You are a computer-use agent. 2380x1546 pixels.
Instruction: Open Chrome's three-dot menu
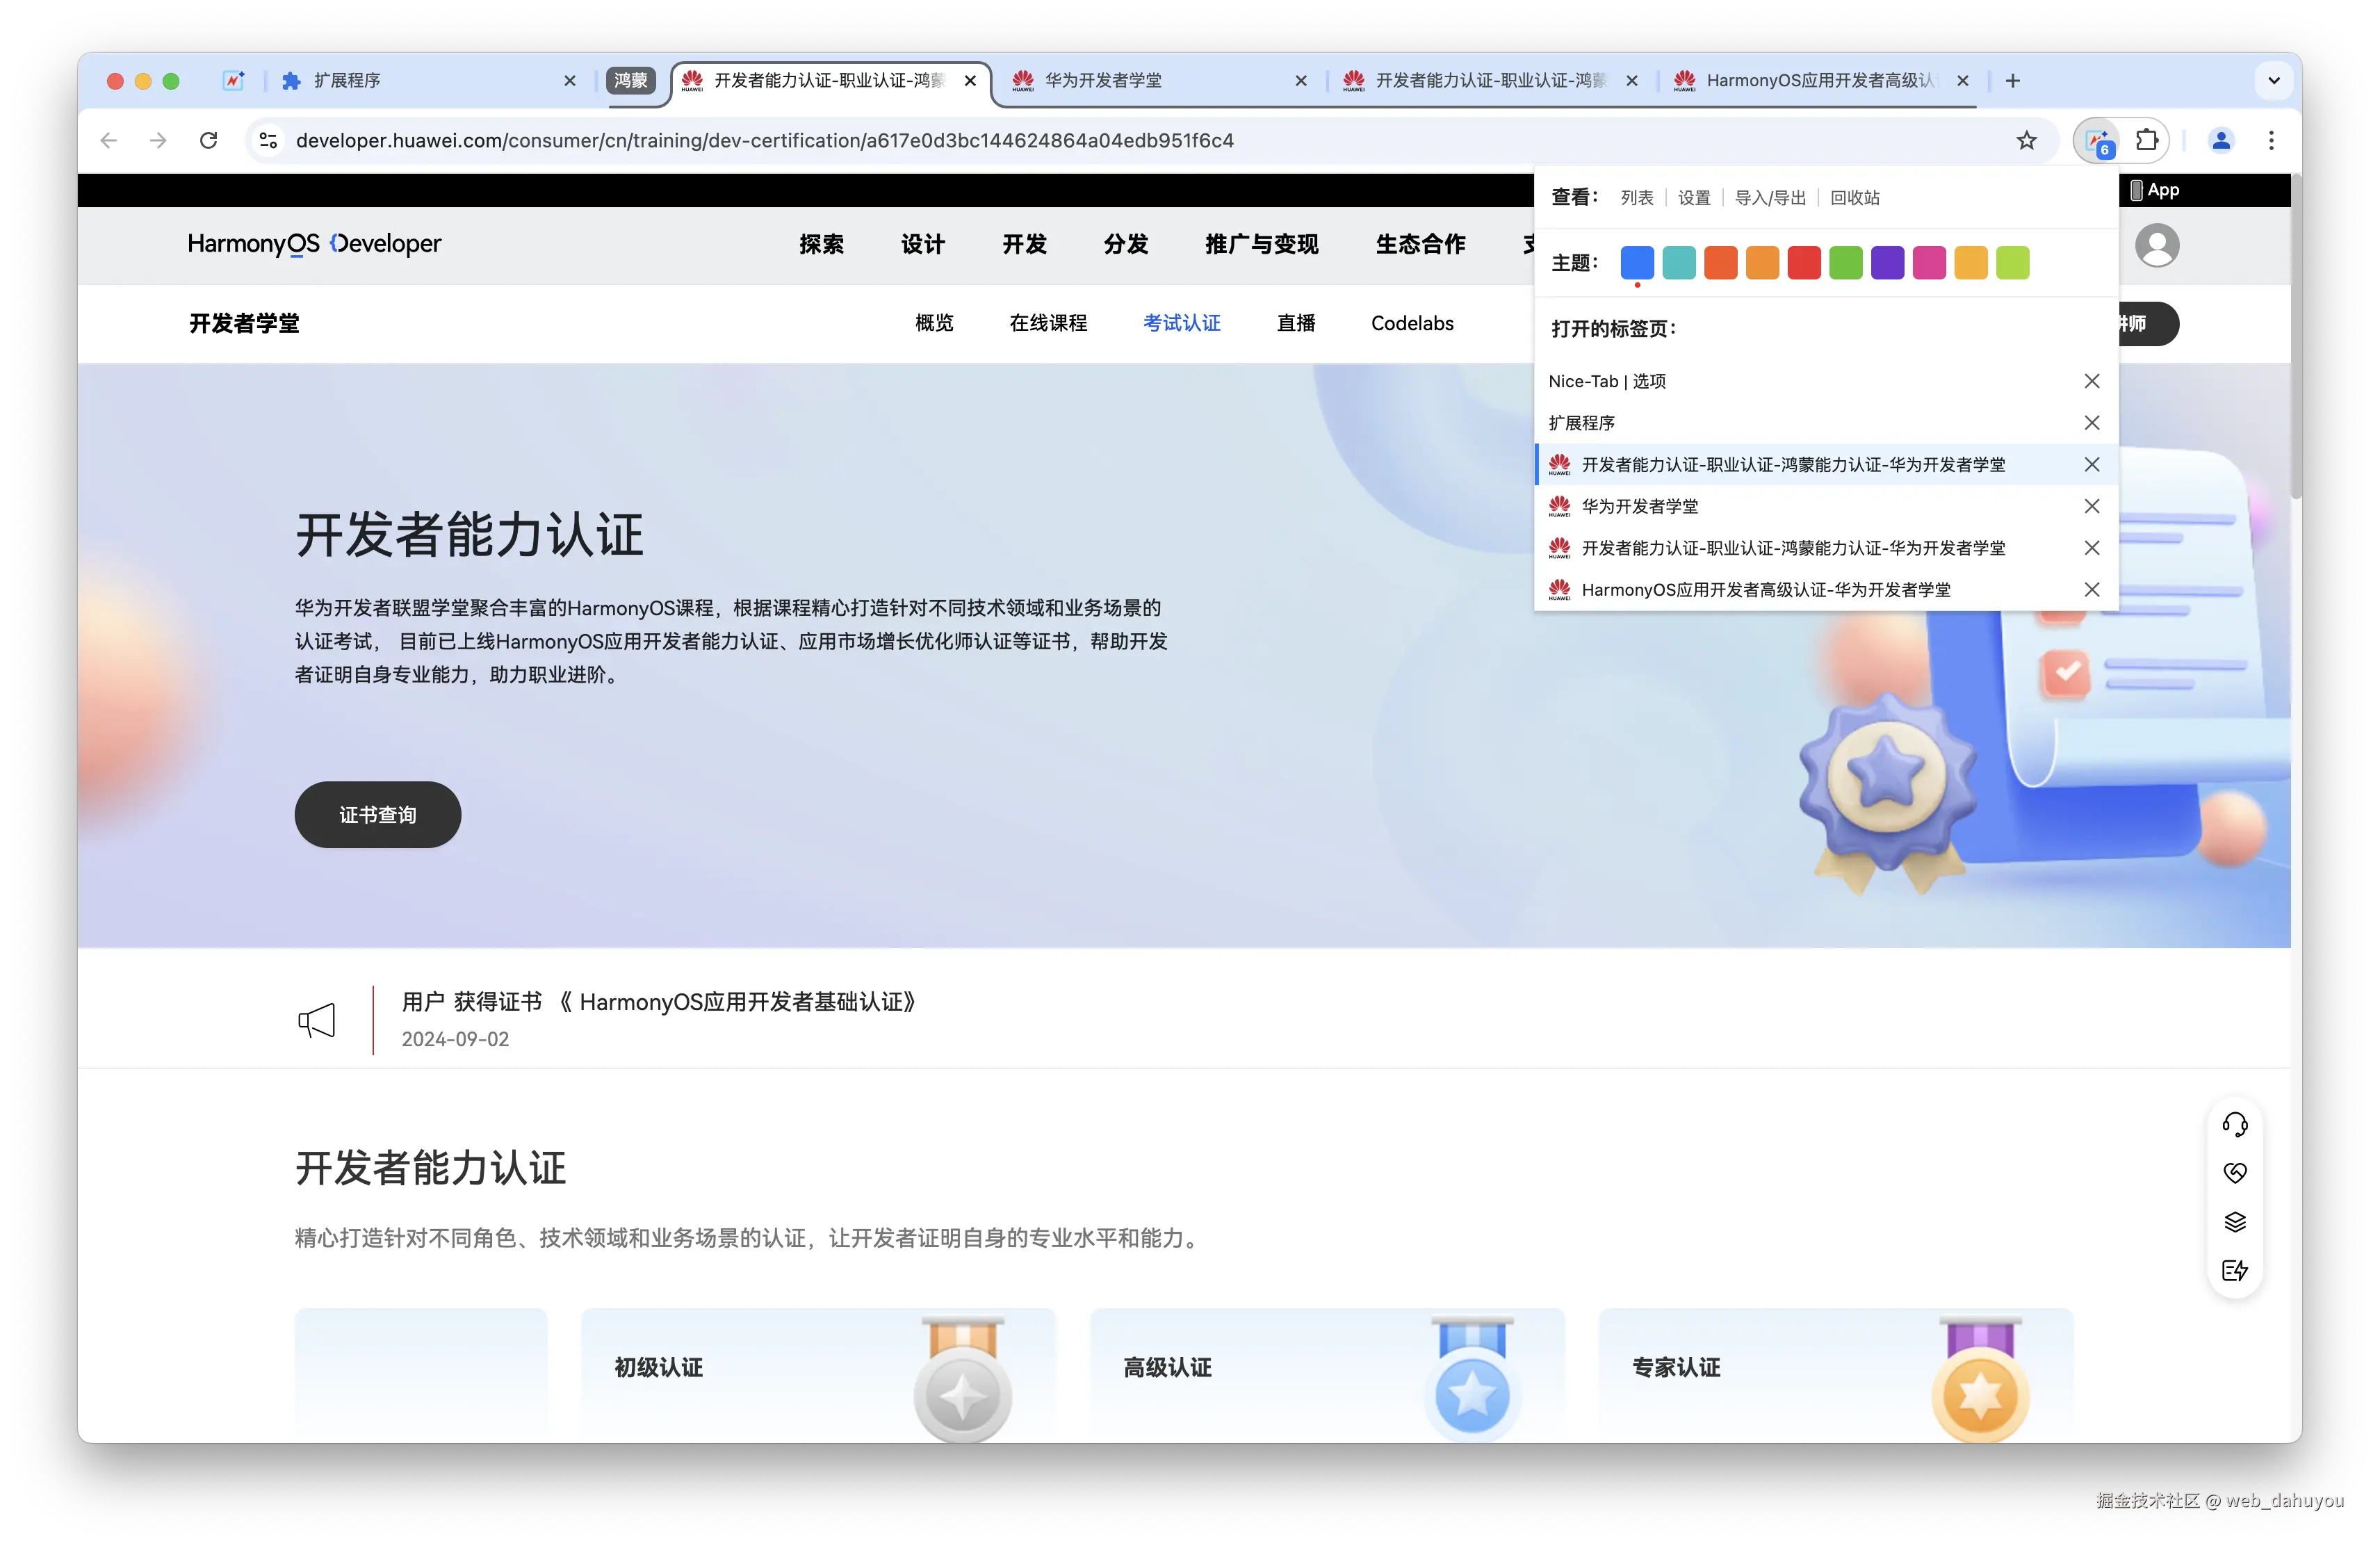[x=2272, y=141]
